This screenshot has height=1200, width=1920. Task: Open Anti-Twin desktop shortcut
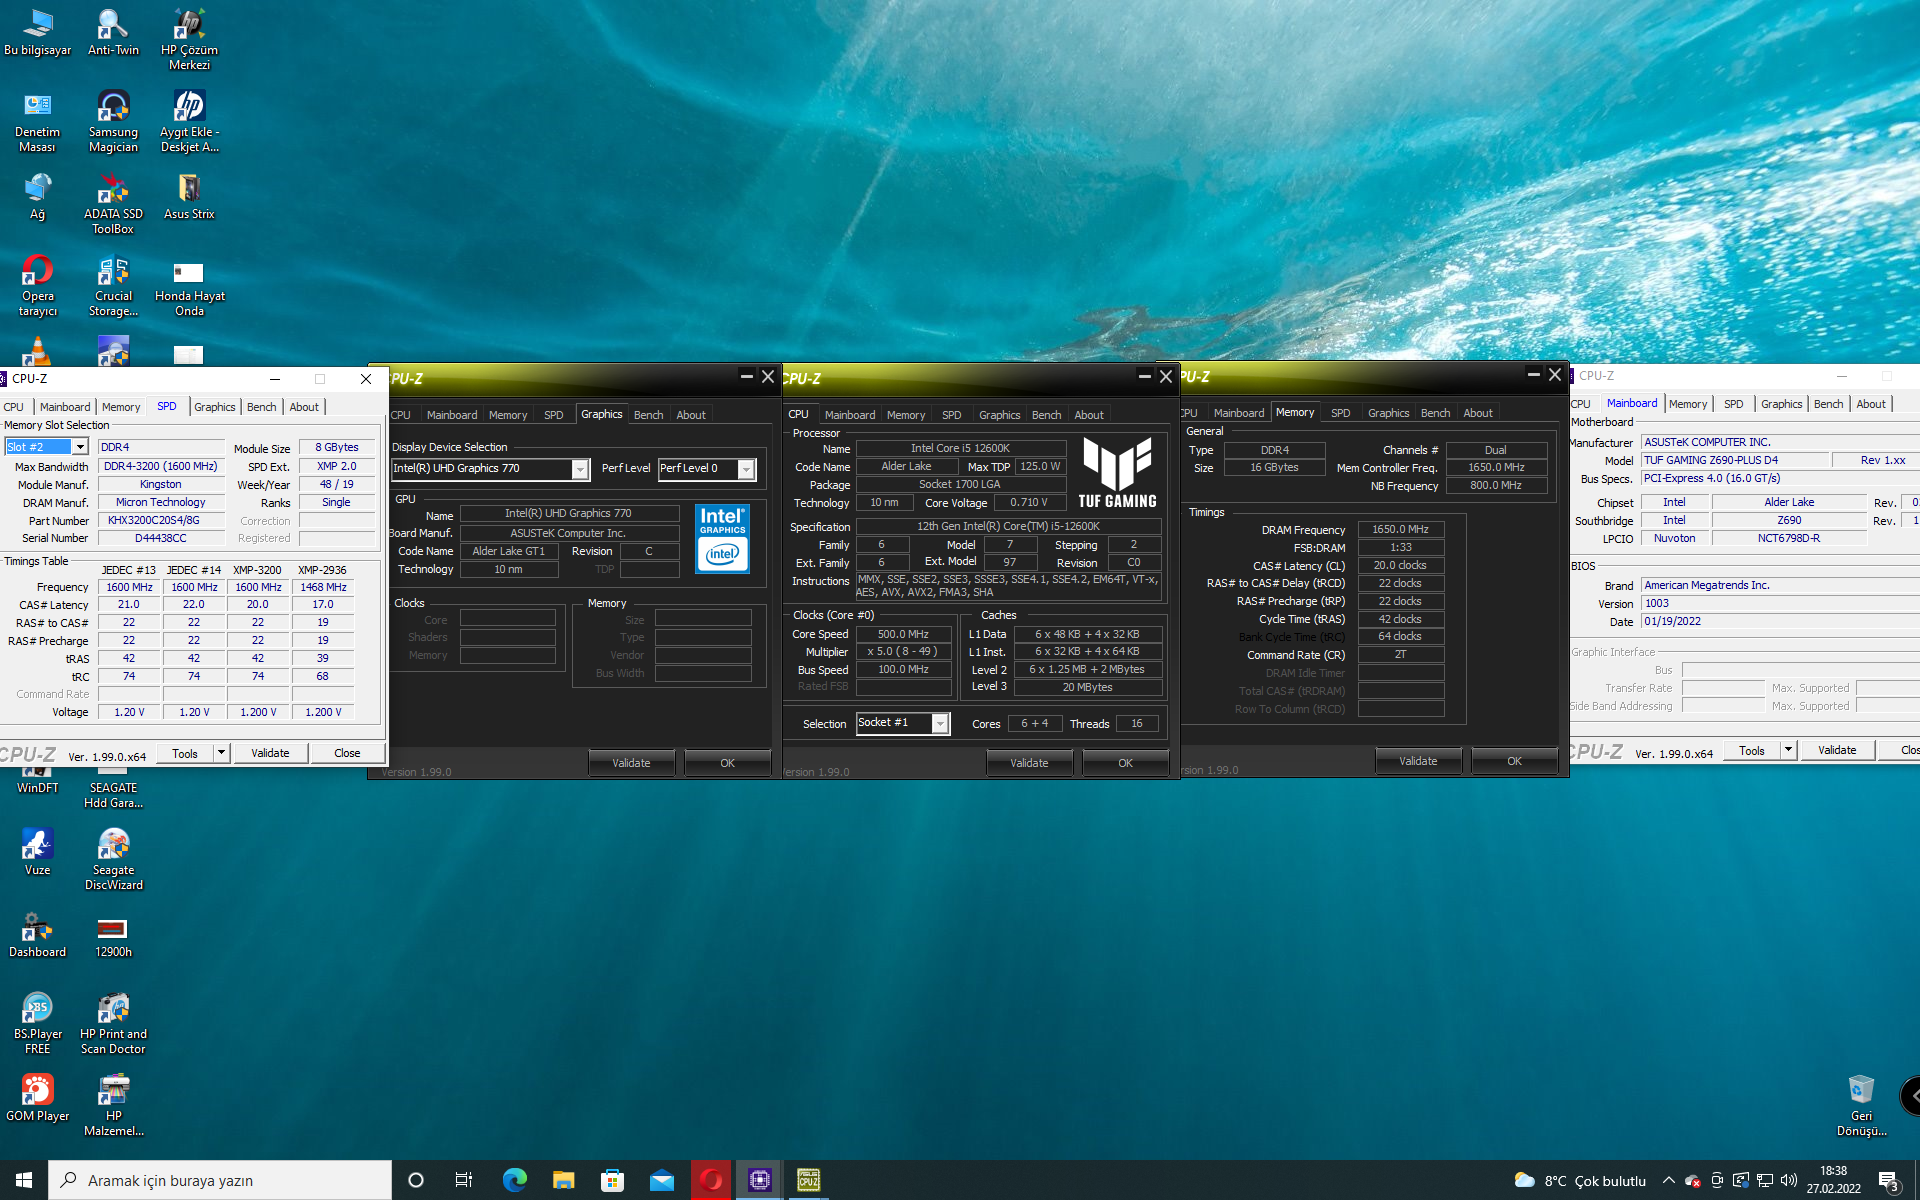pos(113,32)
